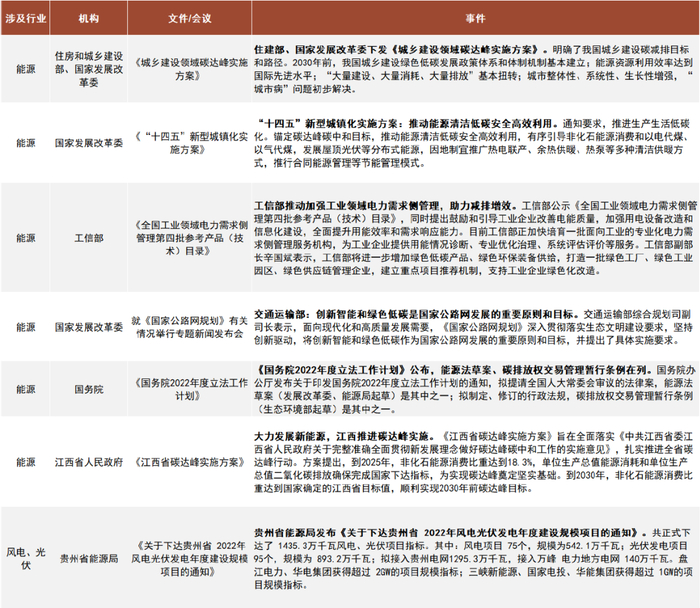Screen dimensions: 700x608
Task: Select 国家发展改革委 in the 国家公路网规划 row
Action: point(88,327)
